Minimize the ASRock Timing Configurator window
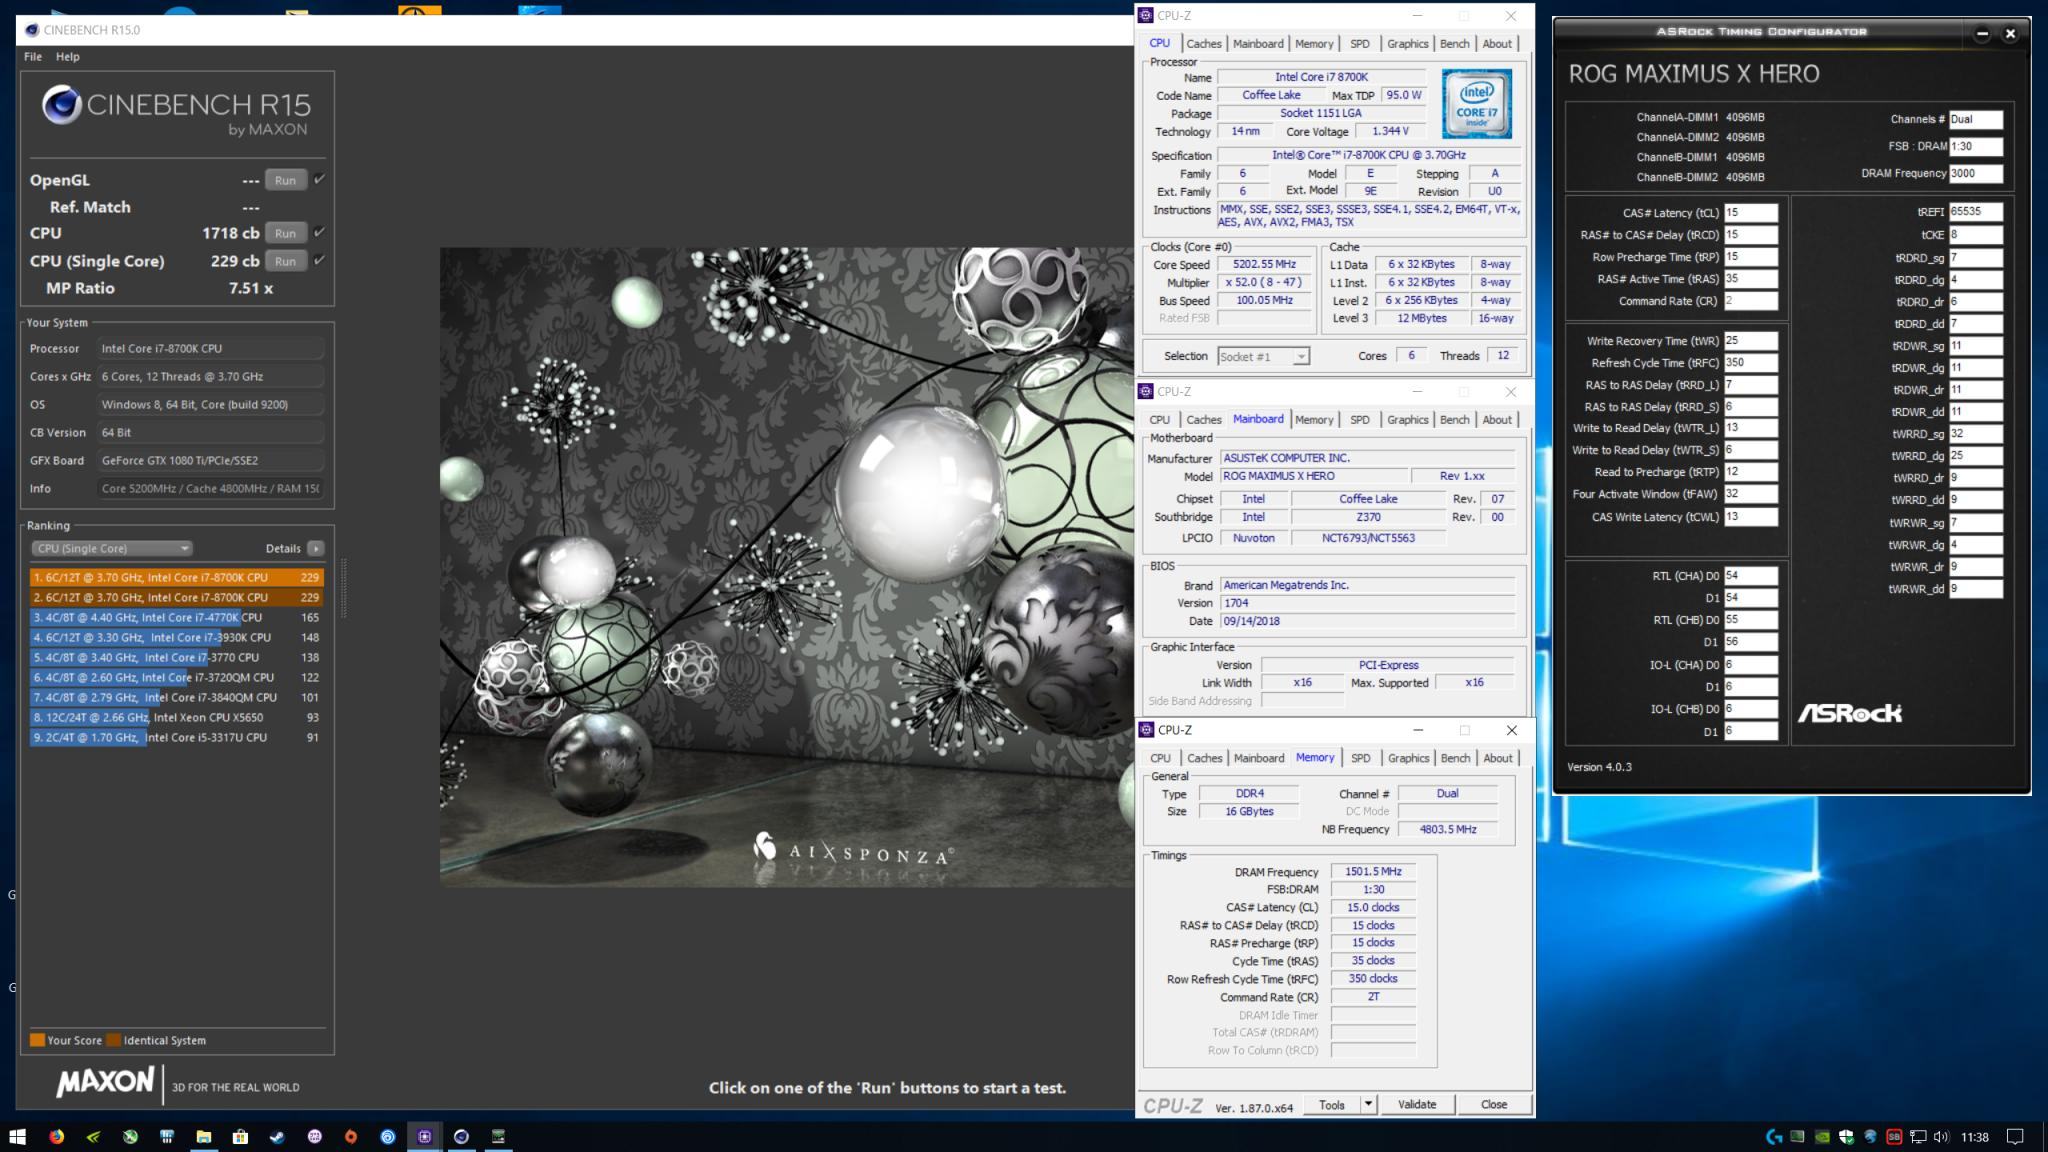Screen dimensions: 2048x1152 tap(1982, 33)
